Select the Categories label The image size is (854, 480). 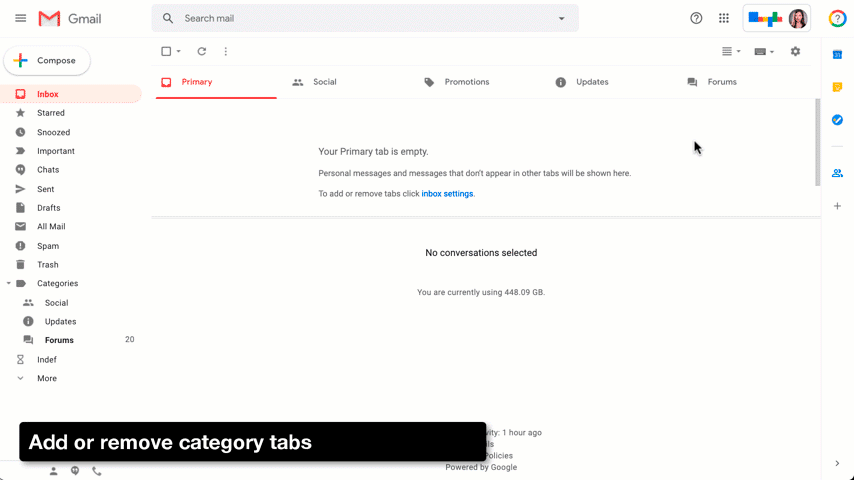click(57, 283)
